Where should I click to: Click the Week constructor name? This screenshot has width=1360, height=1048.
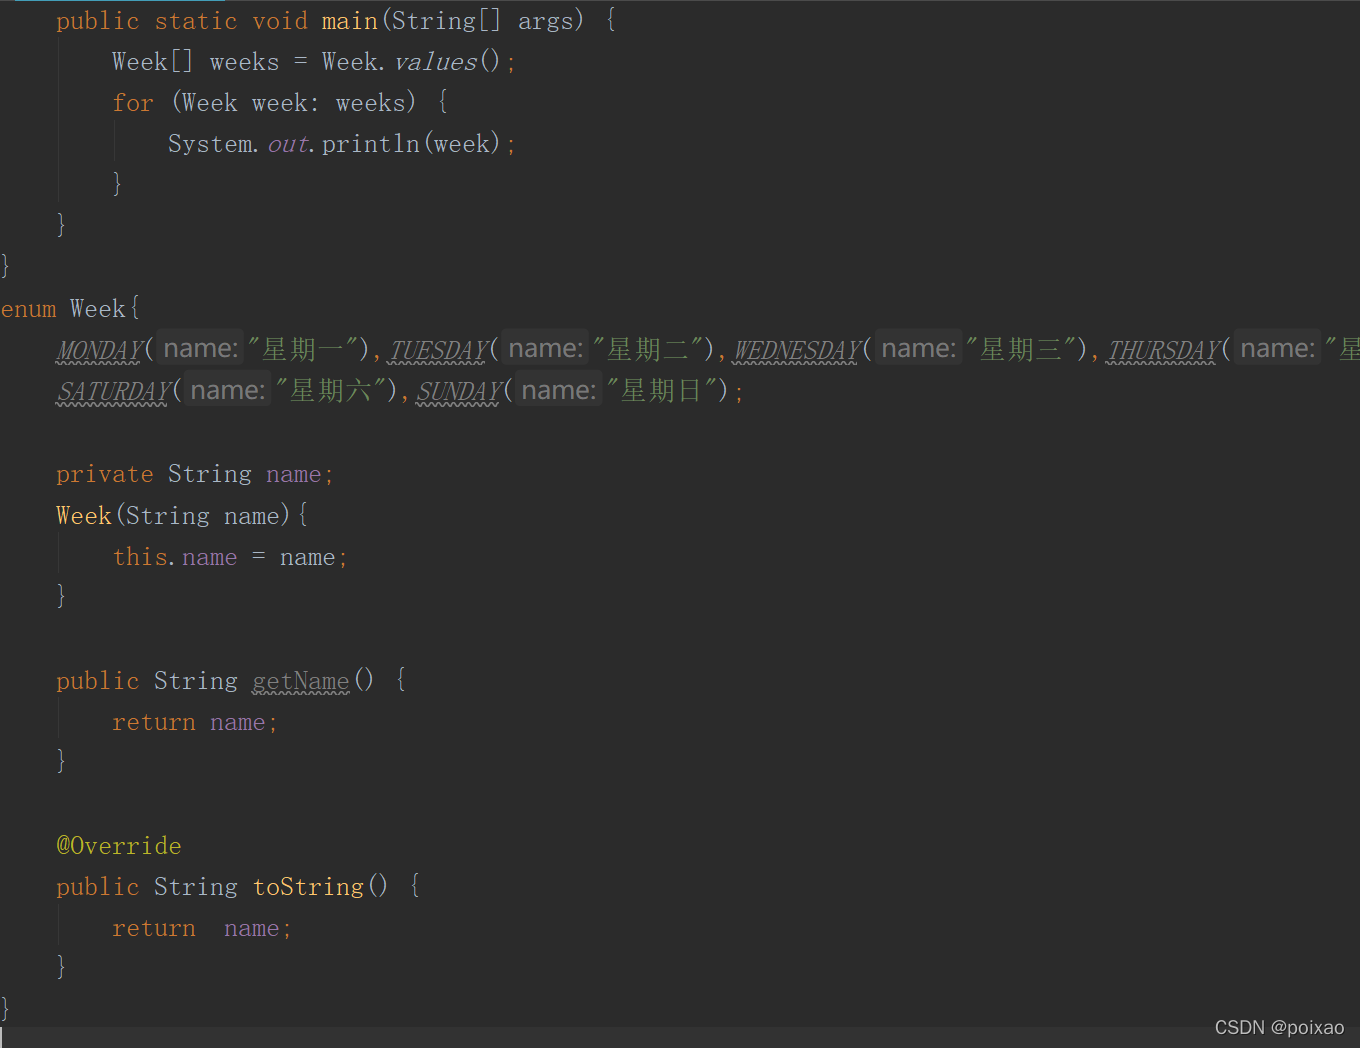pyautogui.click(x=84, y=516)
